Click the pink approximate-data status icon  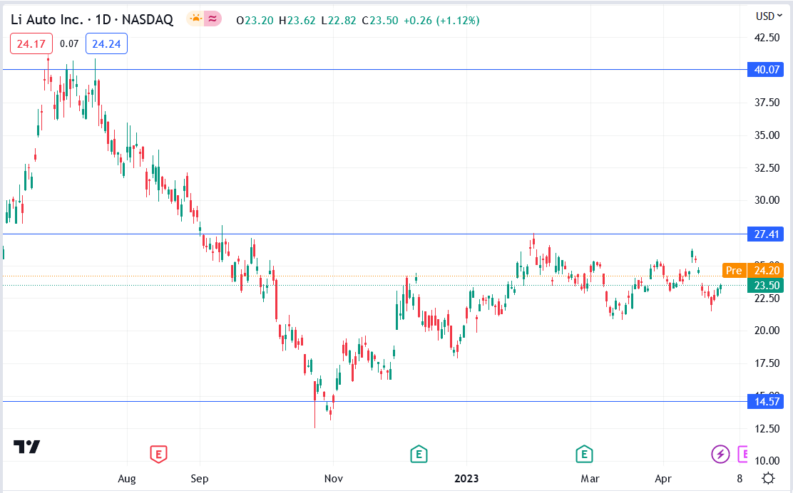click(x=211, y=19)
